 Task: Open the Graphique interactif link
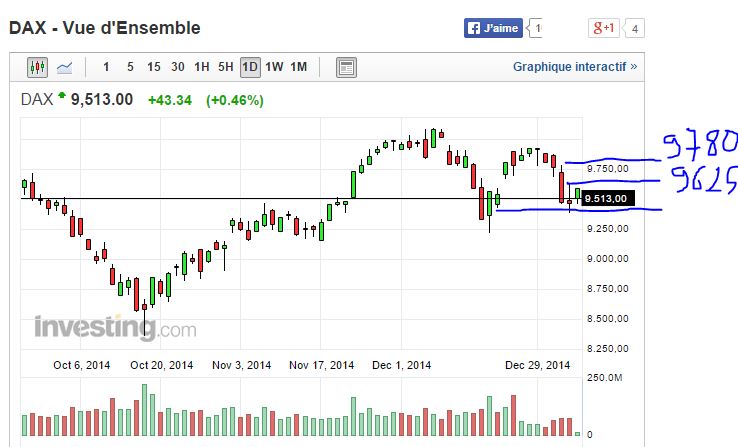[574, 67]
